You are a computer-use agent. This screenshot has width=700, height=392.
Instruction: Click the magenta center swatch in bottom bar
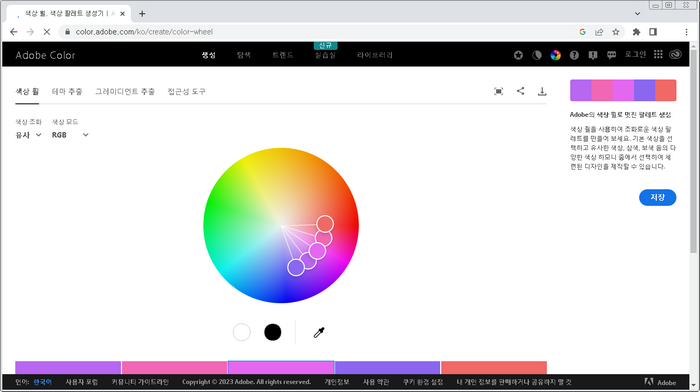281,367
